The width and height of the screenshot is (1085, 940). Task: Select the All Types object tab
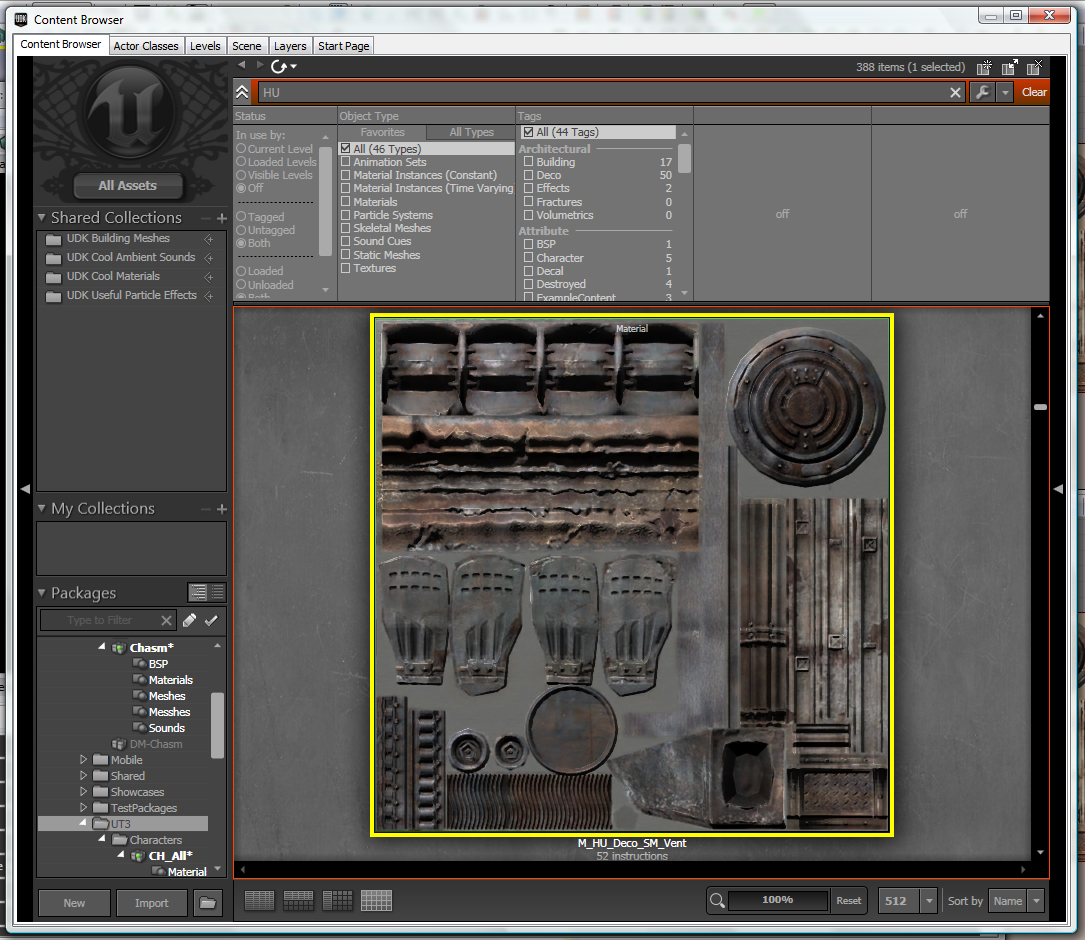(x=471, y=132)
